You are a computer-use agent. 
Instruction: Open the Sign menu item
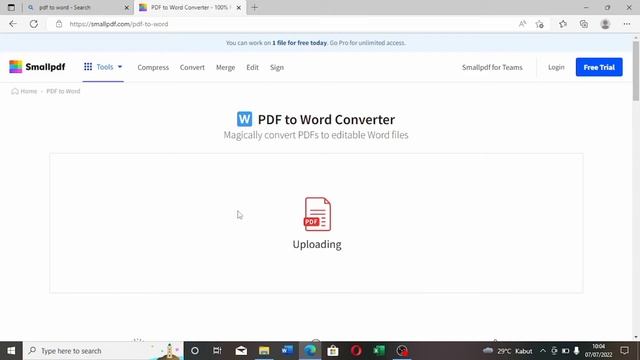click(x=277, y=67)
